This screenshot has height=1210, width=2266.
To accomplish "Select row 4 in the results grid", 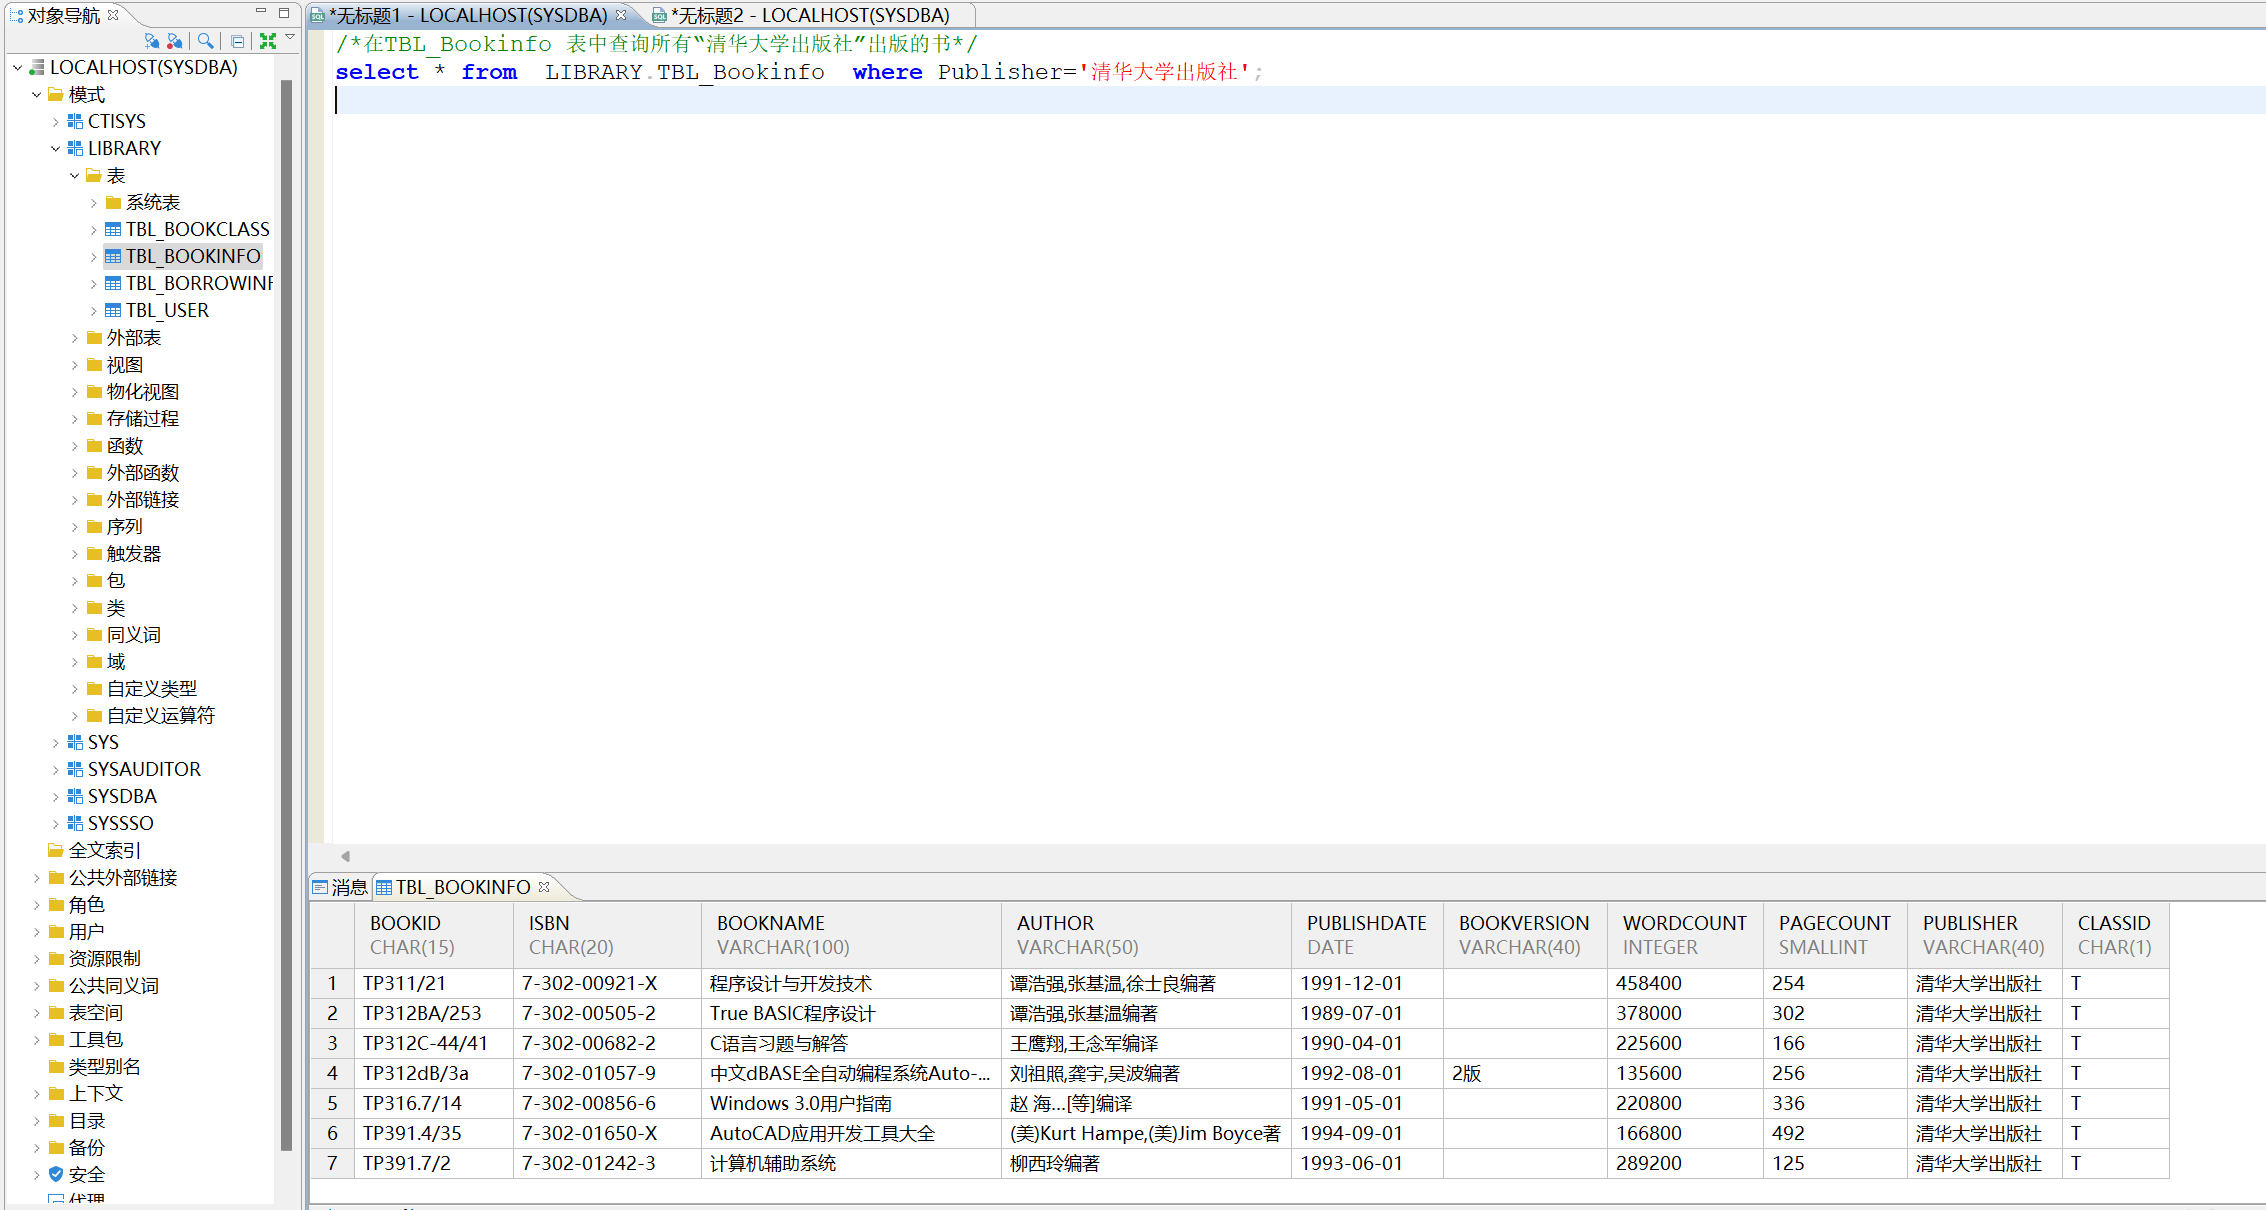I will 332,1073.
